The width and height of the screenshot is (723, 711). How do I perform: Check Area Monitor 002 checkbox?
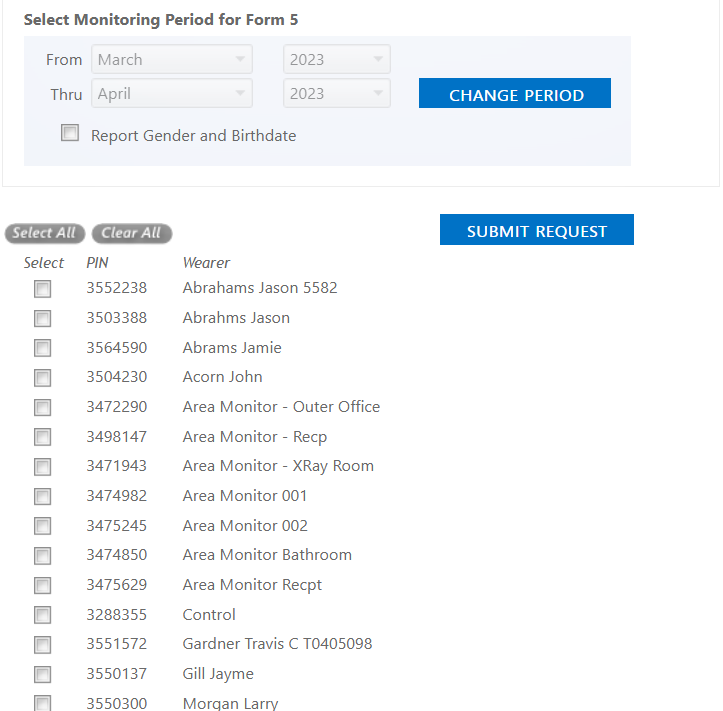click(42, 526)
